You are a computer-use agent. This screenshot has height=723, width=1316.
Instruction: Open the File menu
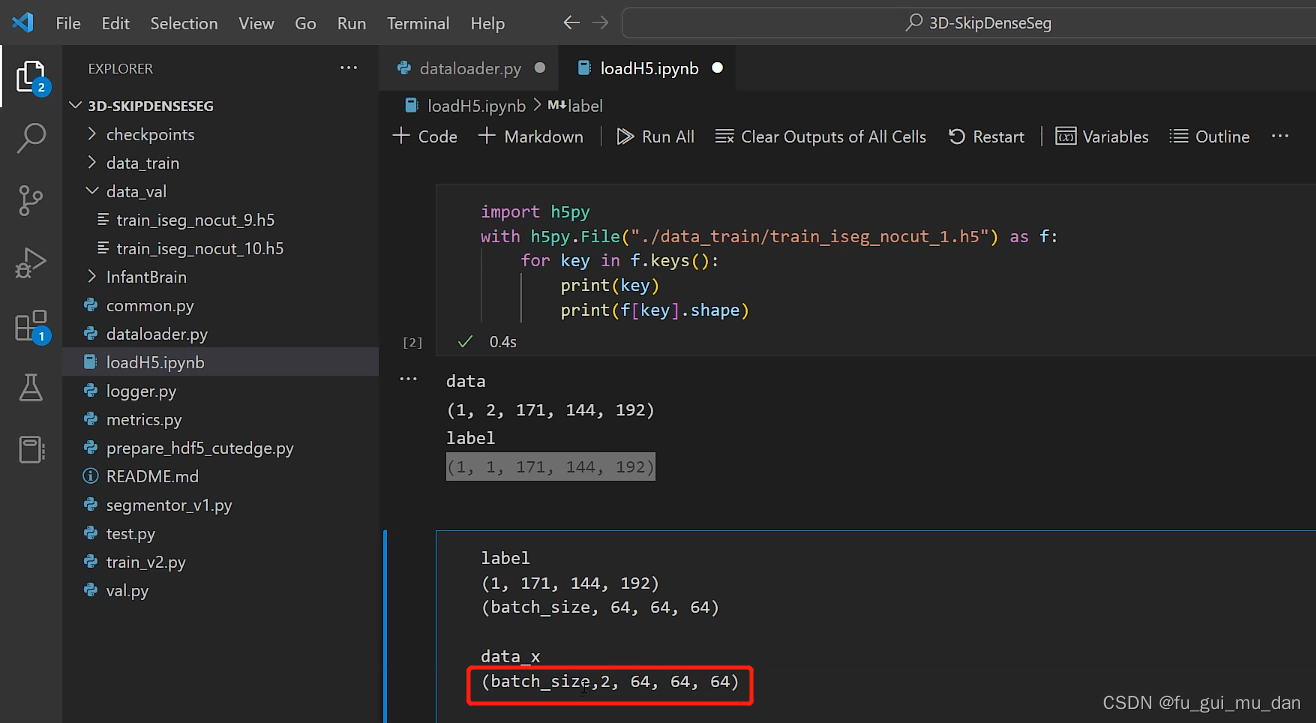coord(68,23)
